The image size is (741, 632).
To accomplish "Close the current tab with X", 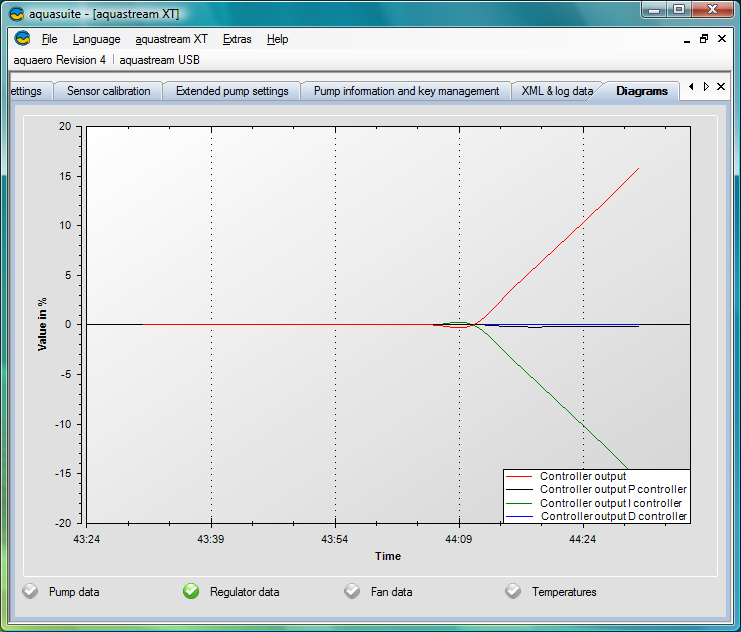I will click(x=721, y=87).
